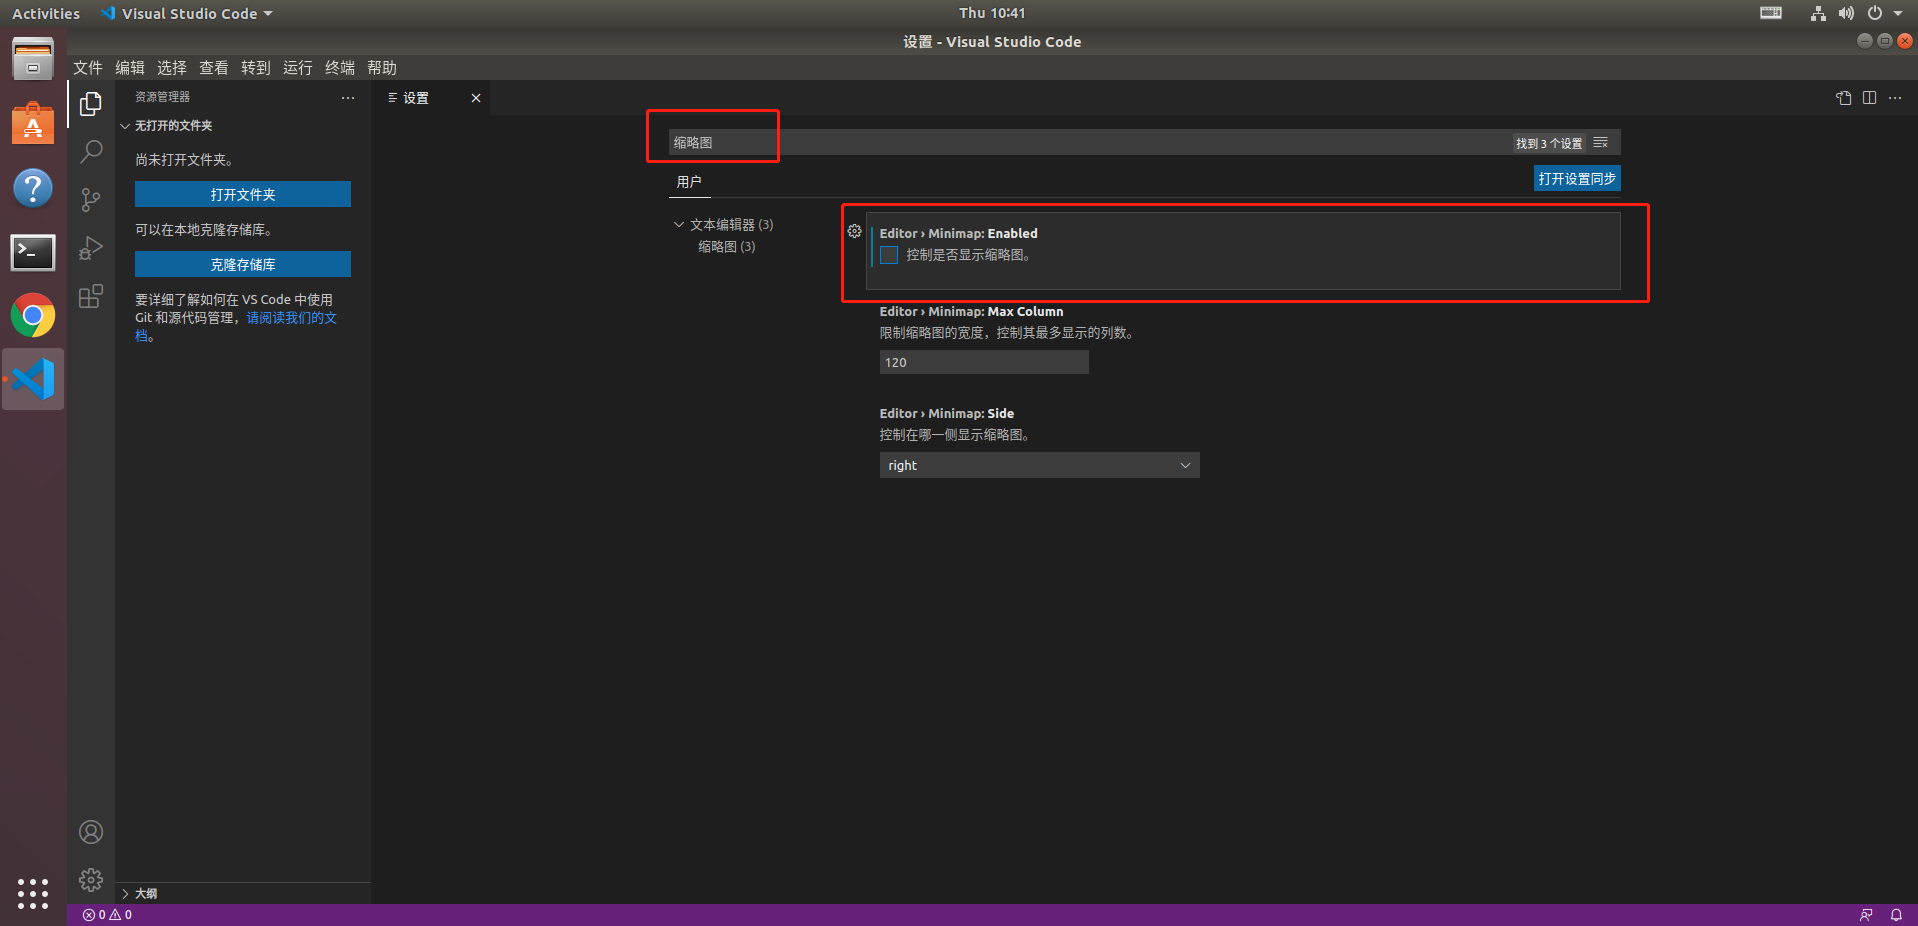Open the 选择 menu
The width and height of the screenshot is (1918, 926).
tap(172, 67)
